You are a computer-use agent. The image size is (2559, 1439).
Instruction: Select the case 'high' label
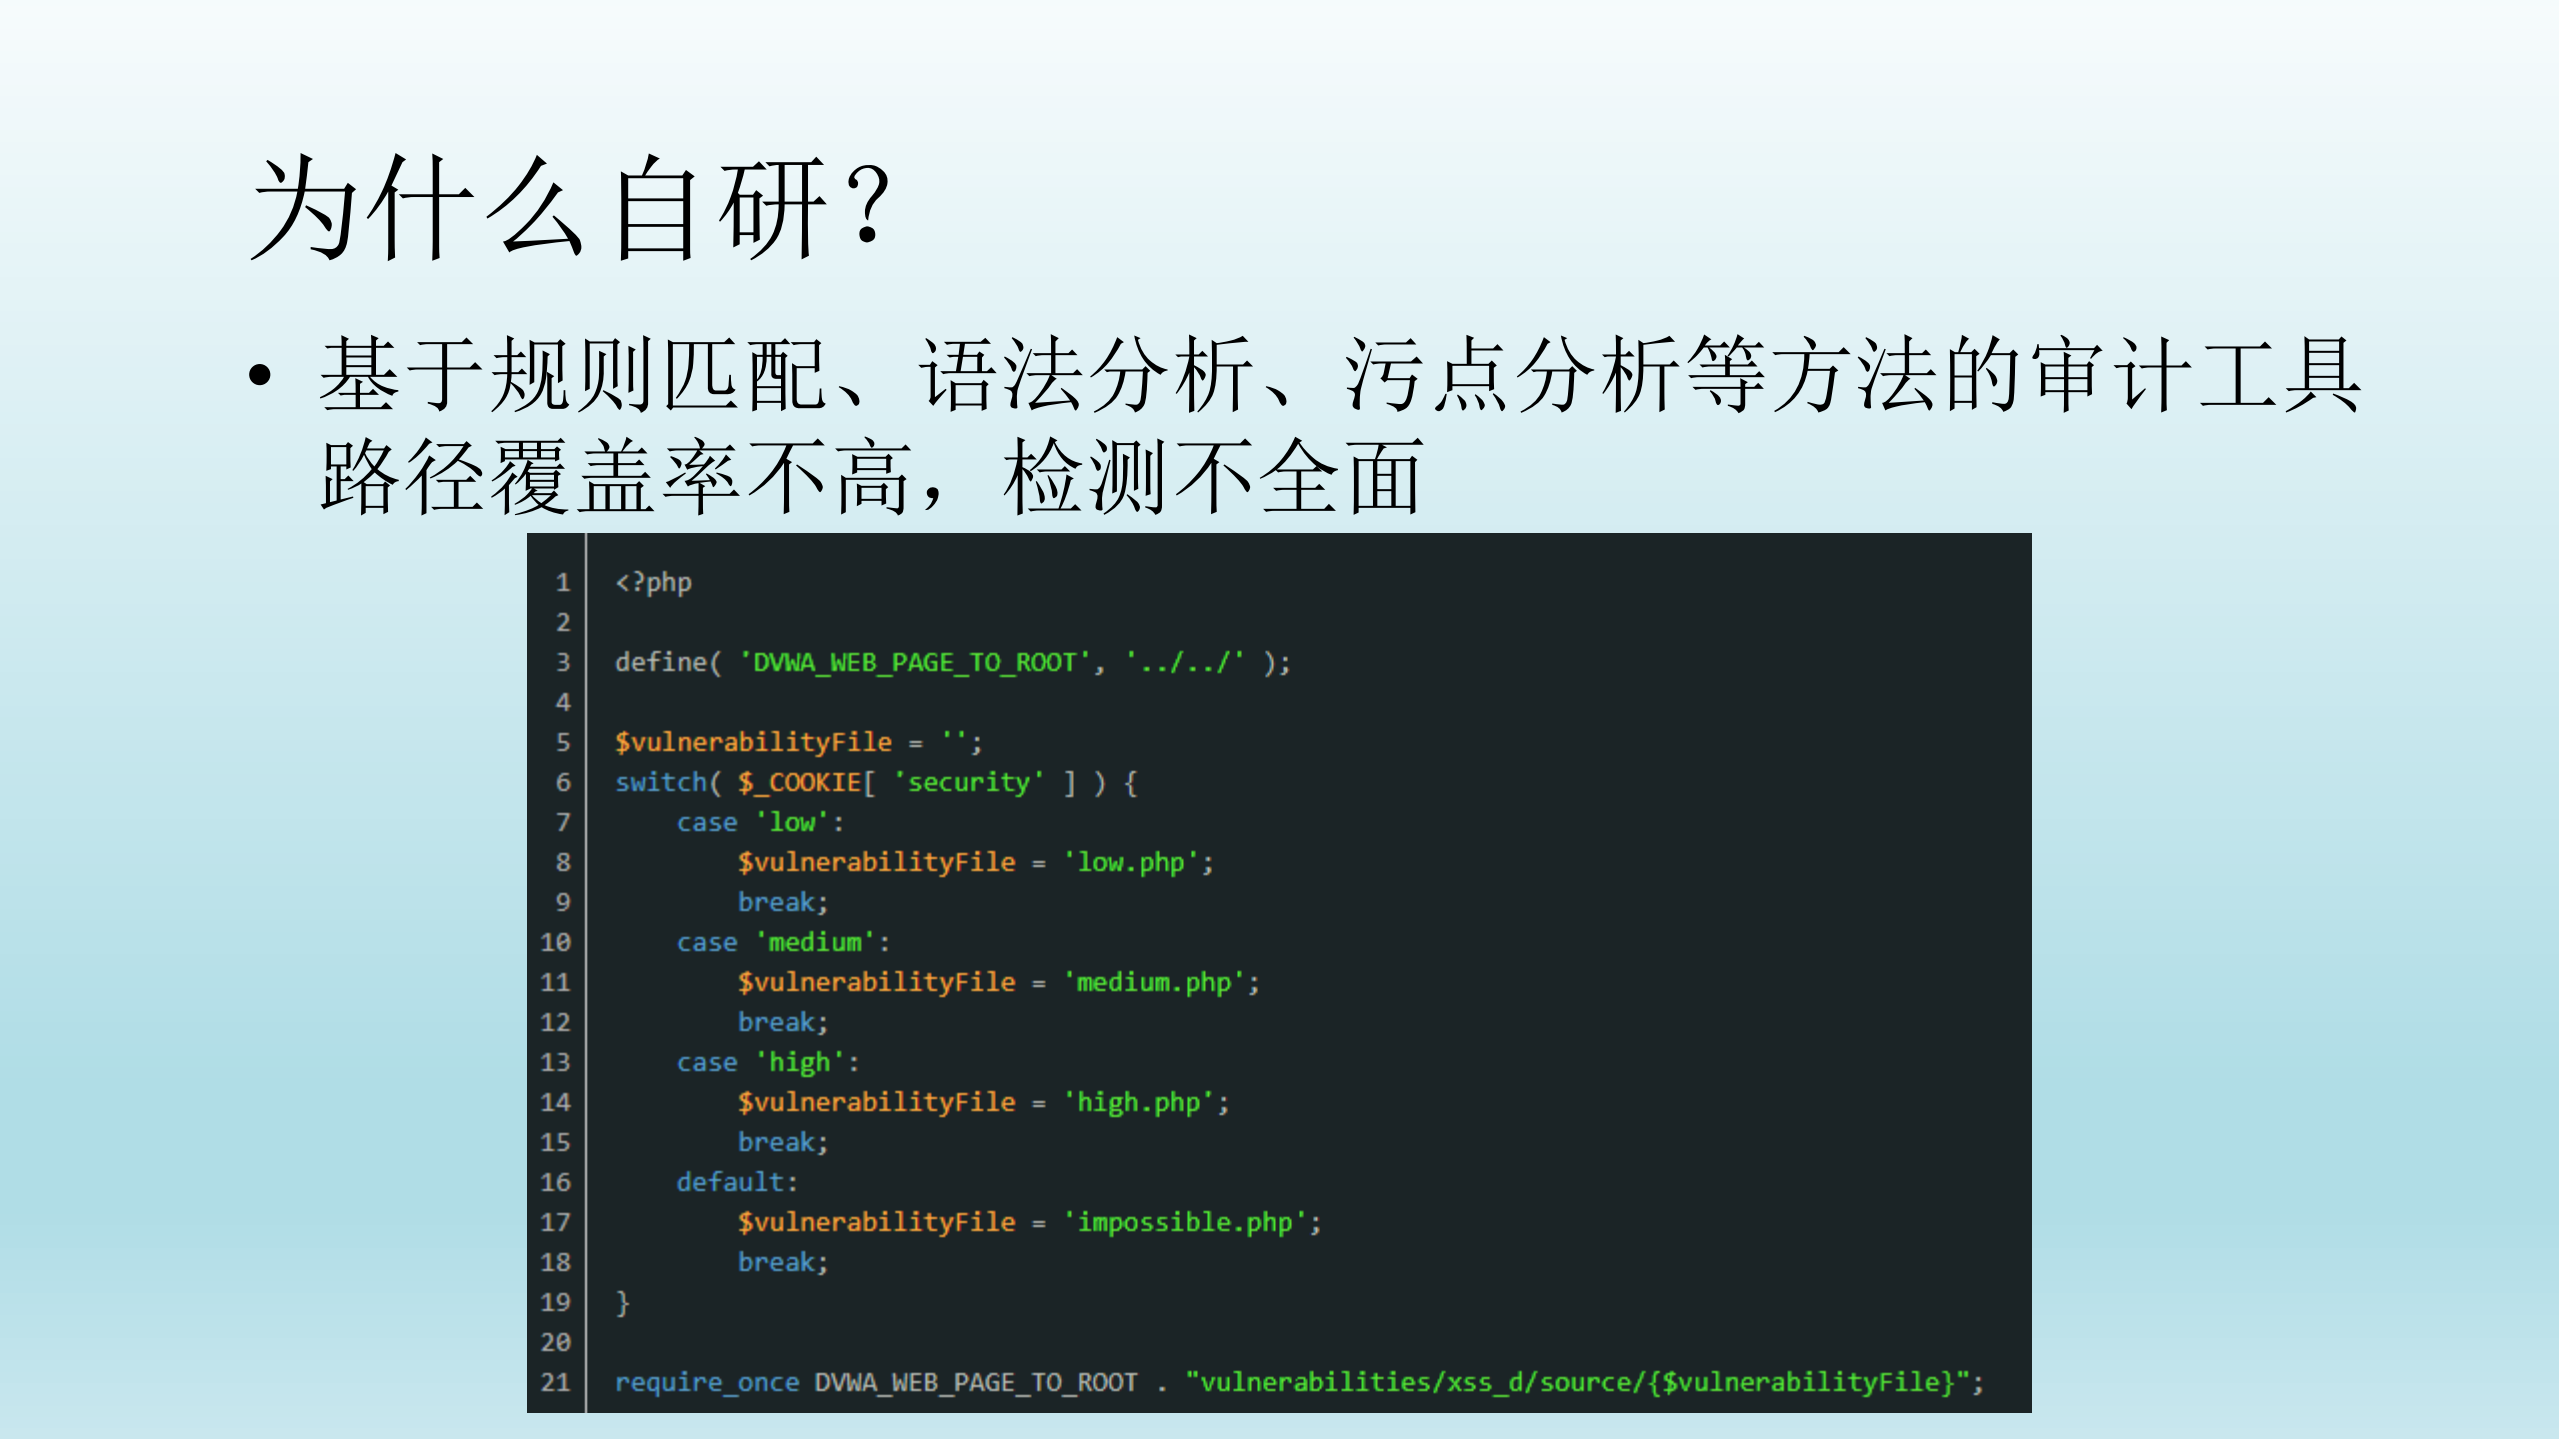click(x=765, y=1061)
